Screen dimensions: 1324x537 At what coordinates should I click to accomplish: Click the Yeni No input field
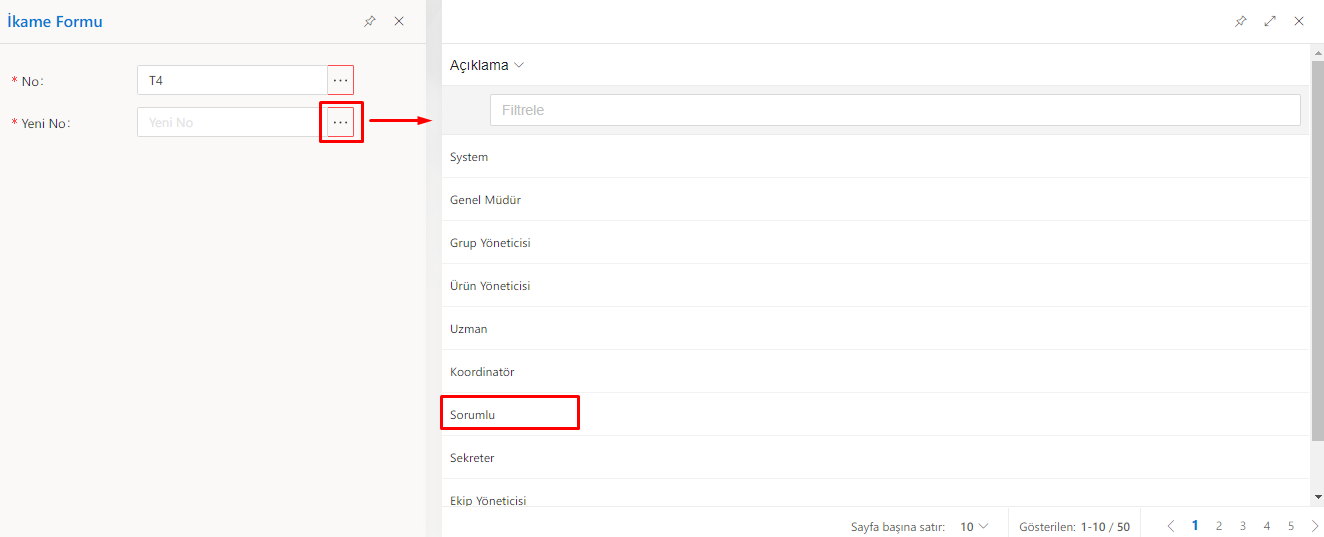232,122
